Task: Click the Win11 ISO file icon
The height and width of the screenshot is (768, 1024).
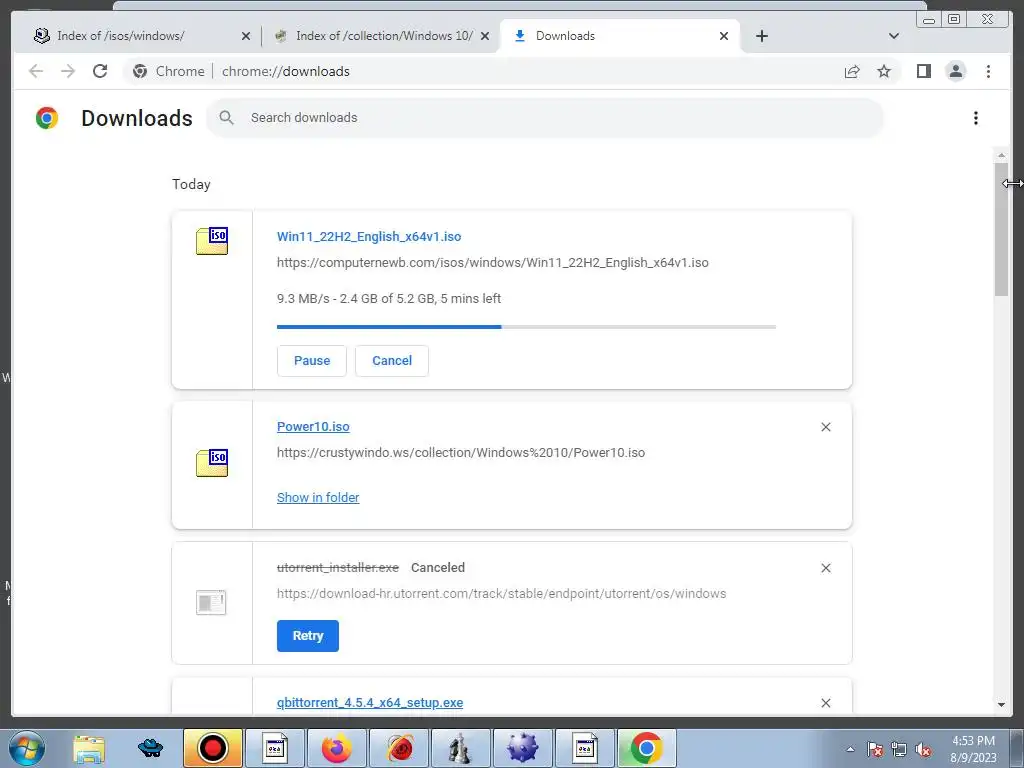Action: pos(212,241)
